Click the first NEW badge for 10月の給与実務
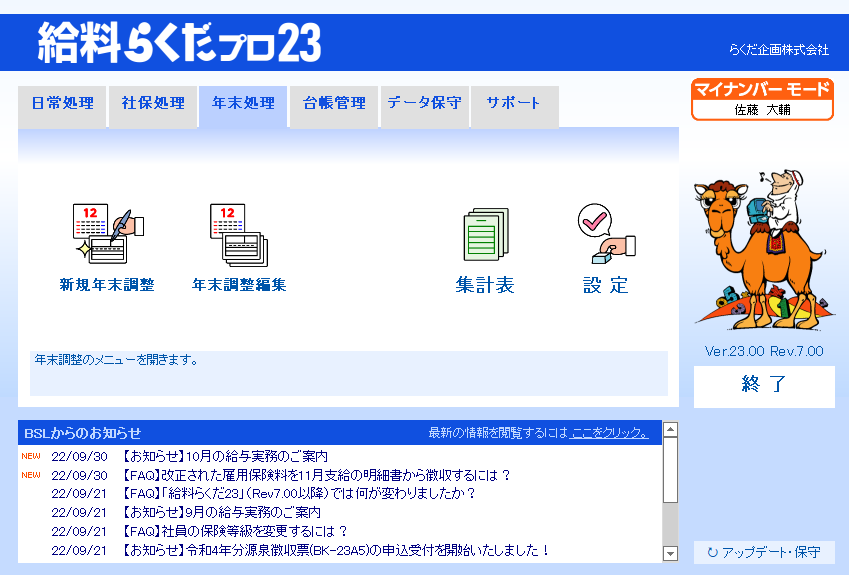The height and width of the screenshot is (575, 849). pyautogui.click(x=31, y=456)
